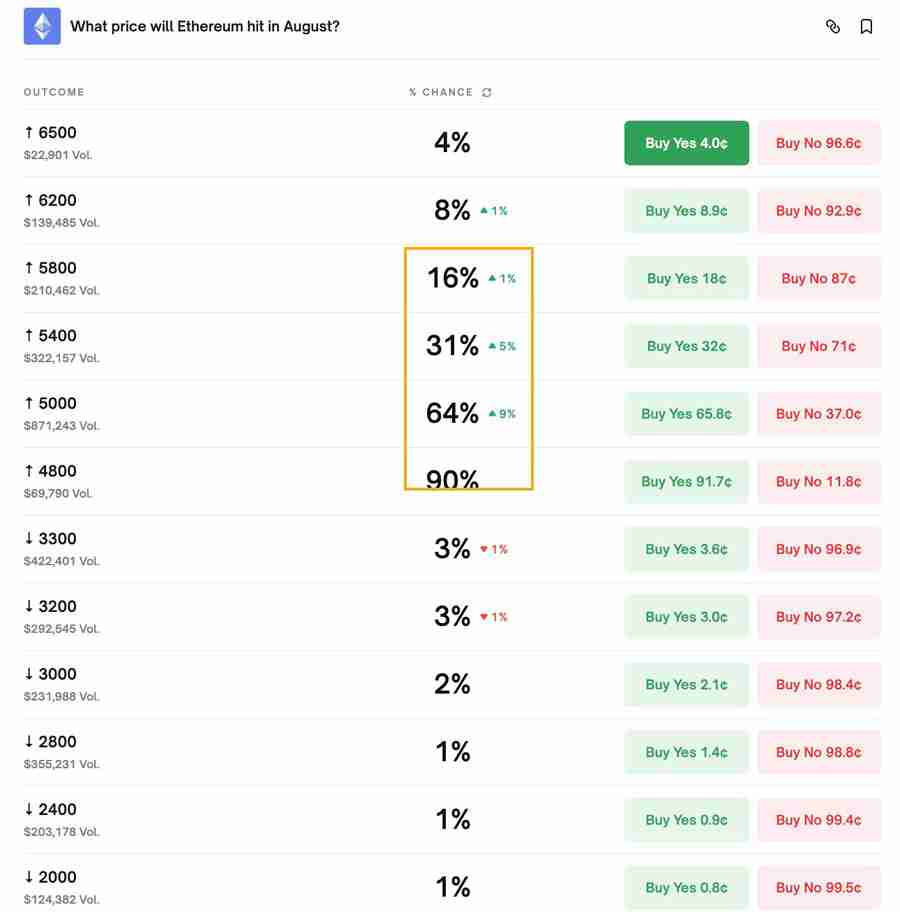Bookmark this Ethereum price market
900x912 pixels.
(866, 27)
